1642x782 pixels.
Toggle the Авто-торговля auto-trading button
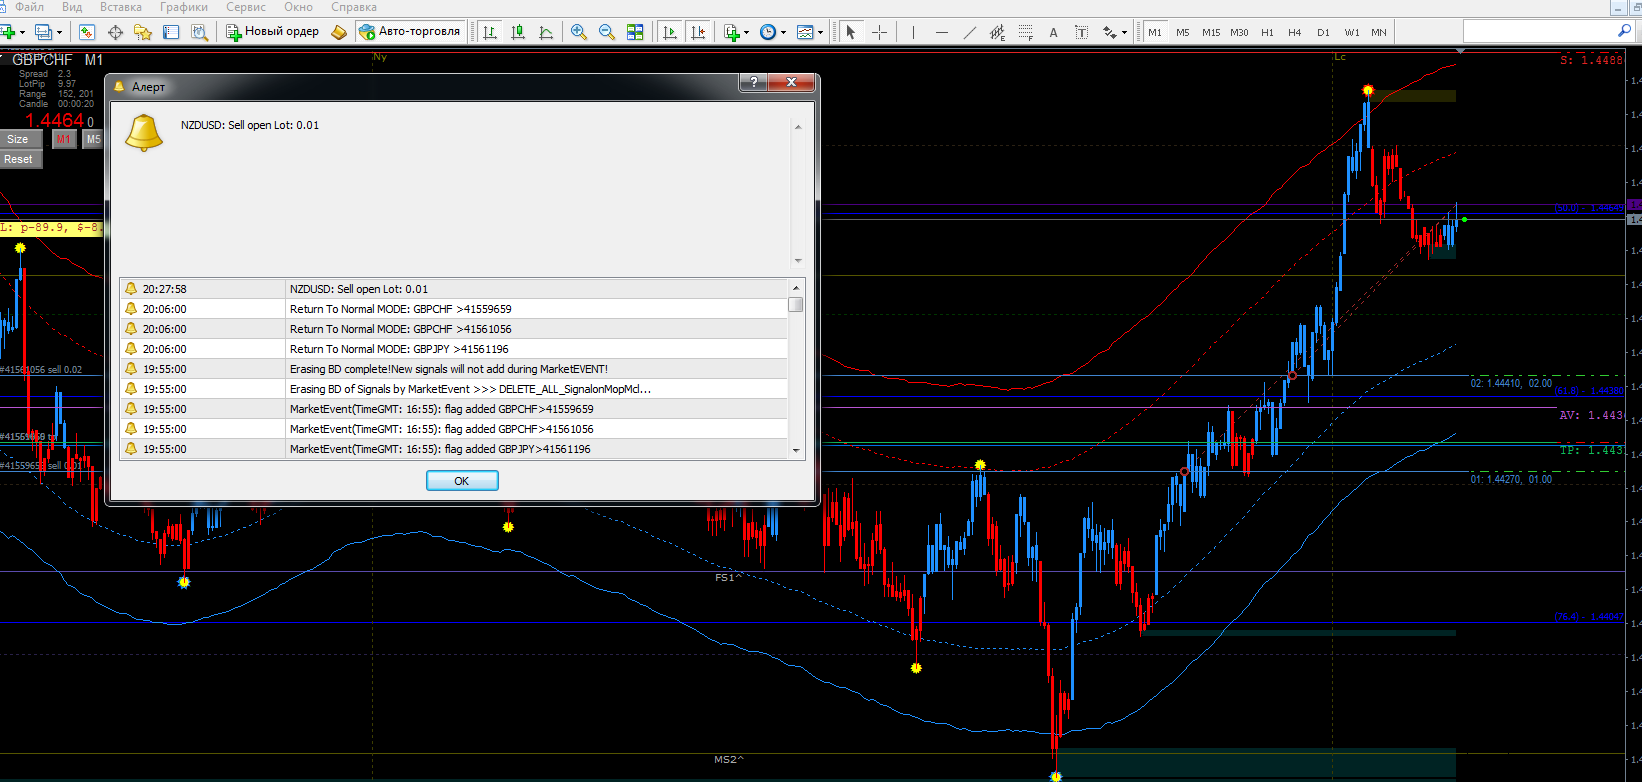click(x=410, y=32)
